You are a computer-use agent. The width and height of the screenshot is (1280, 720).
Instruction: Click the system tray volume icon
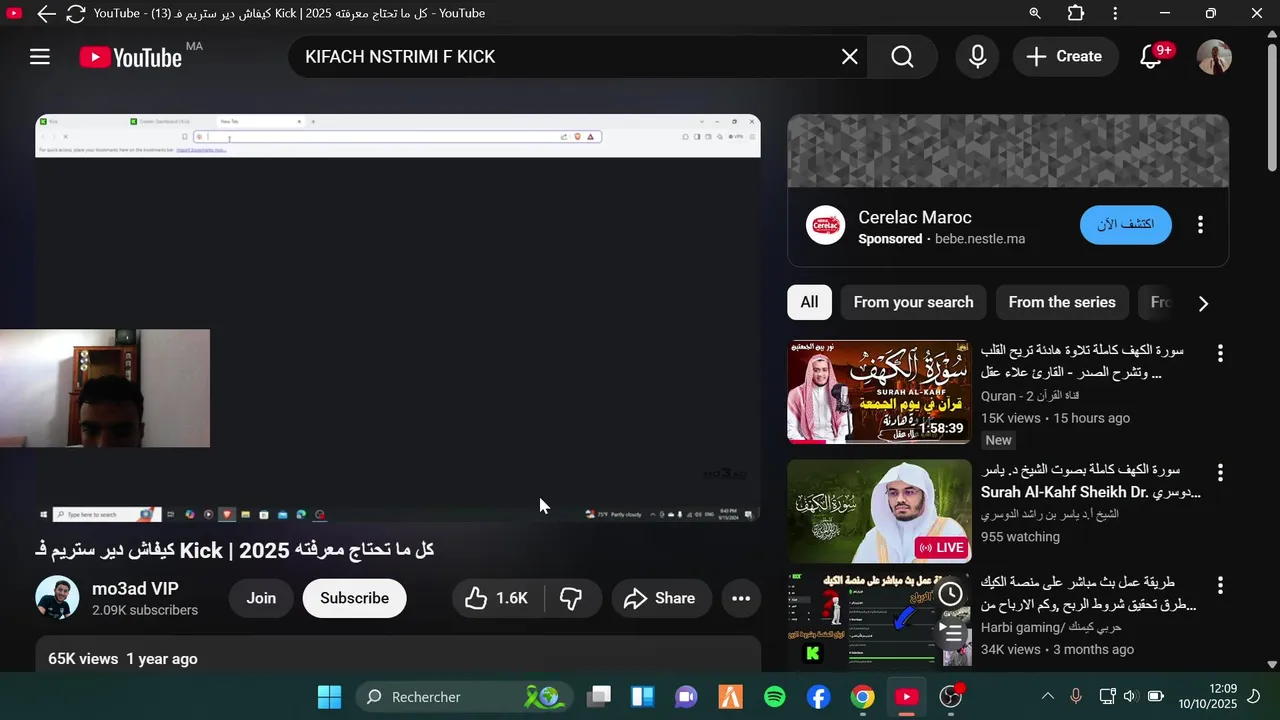click(1130, 696)
